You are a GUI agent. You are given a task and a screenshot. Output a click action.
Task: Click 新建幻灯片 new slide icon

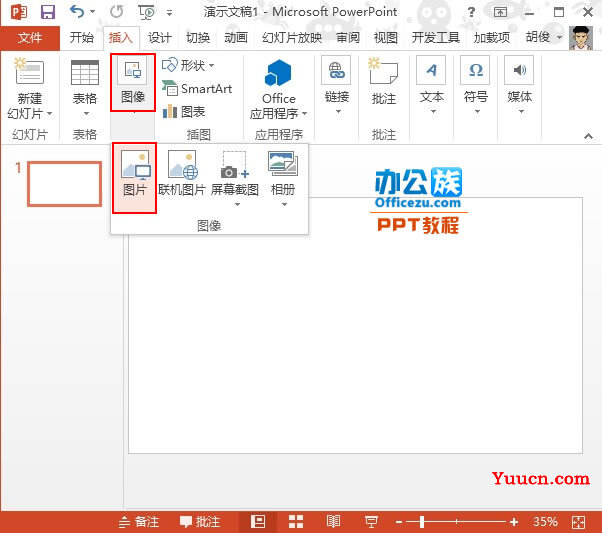tap(30, 71)
